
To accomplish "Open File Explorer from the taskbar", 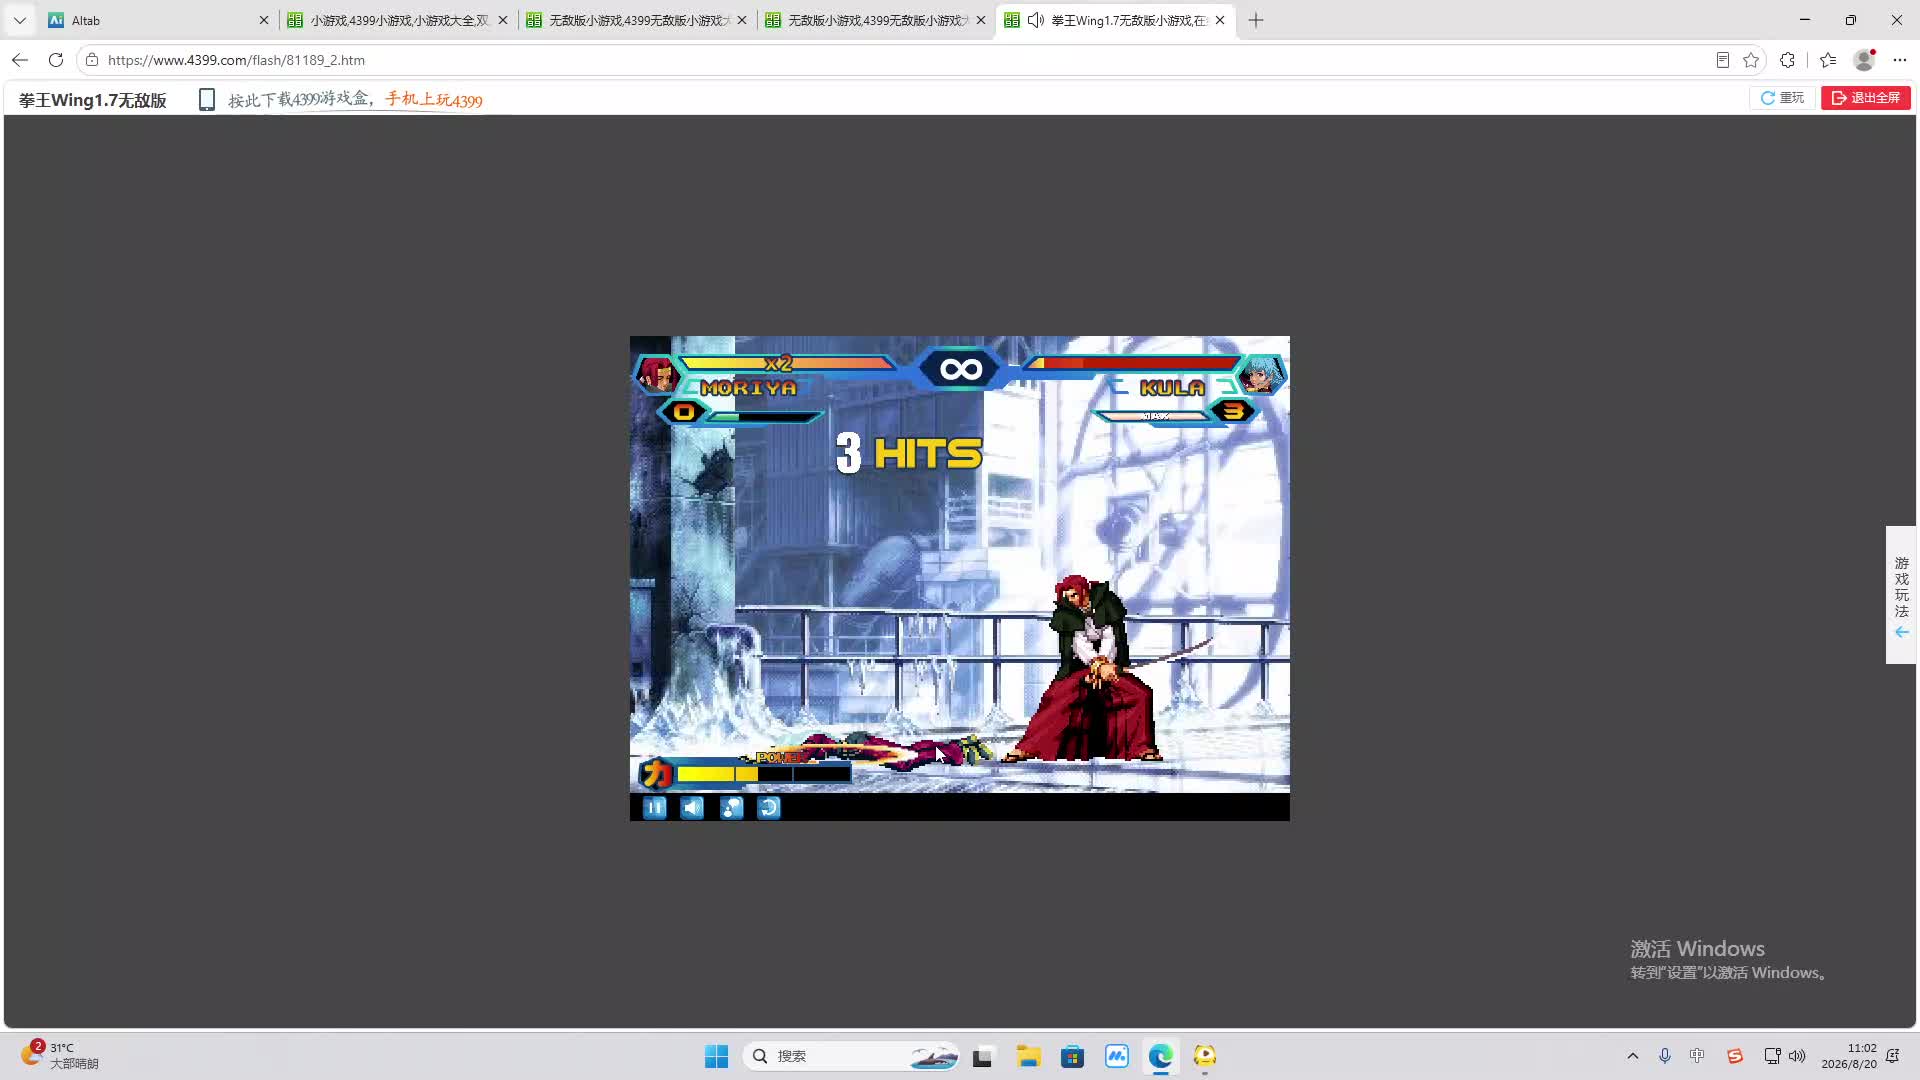I will point(1028,1056).
